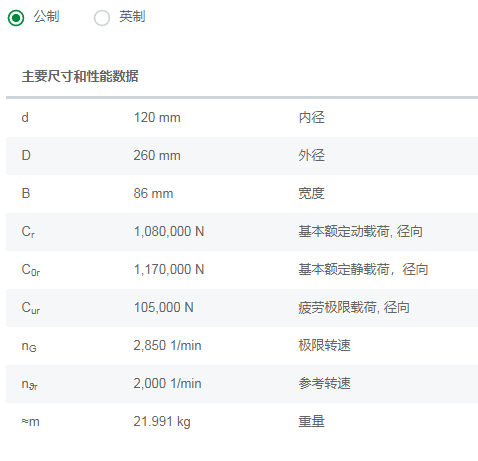Click the 86 mm width value

[x=153, y=193]
